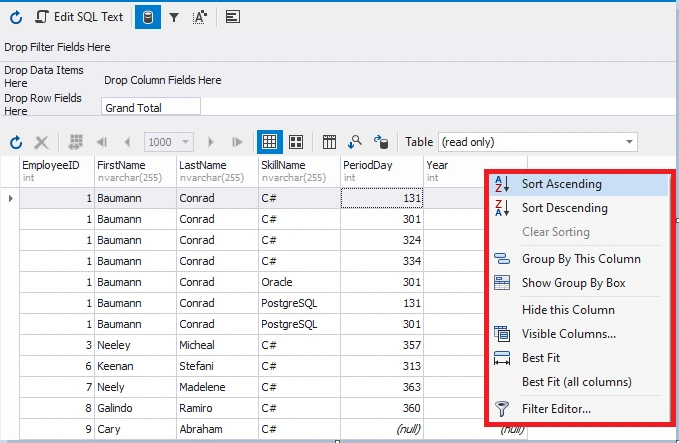
Task: Click the Neely first name cell
Action: click(135, 387)
